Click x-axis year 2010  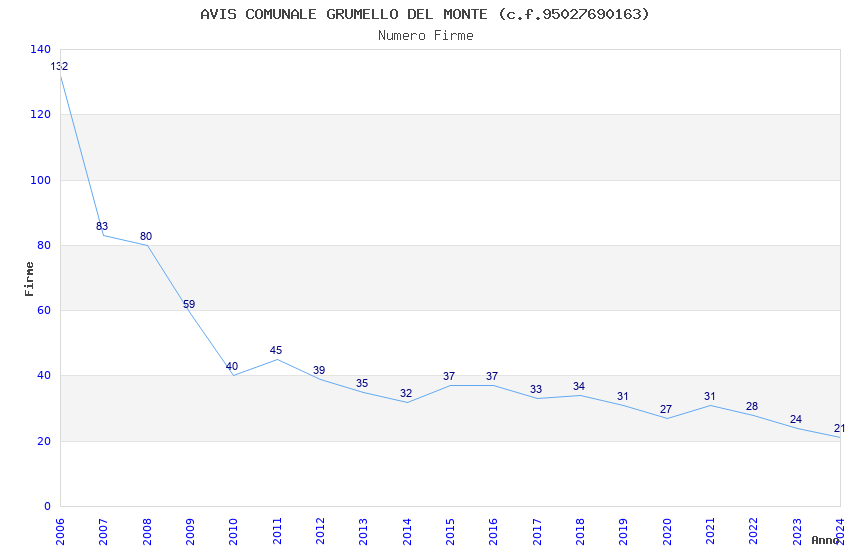click(x=233, y=531)
